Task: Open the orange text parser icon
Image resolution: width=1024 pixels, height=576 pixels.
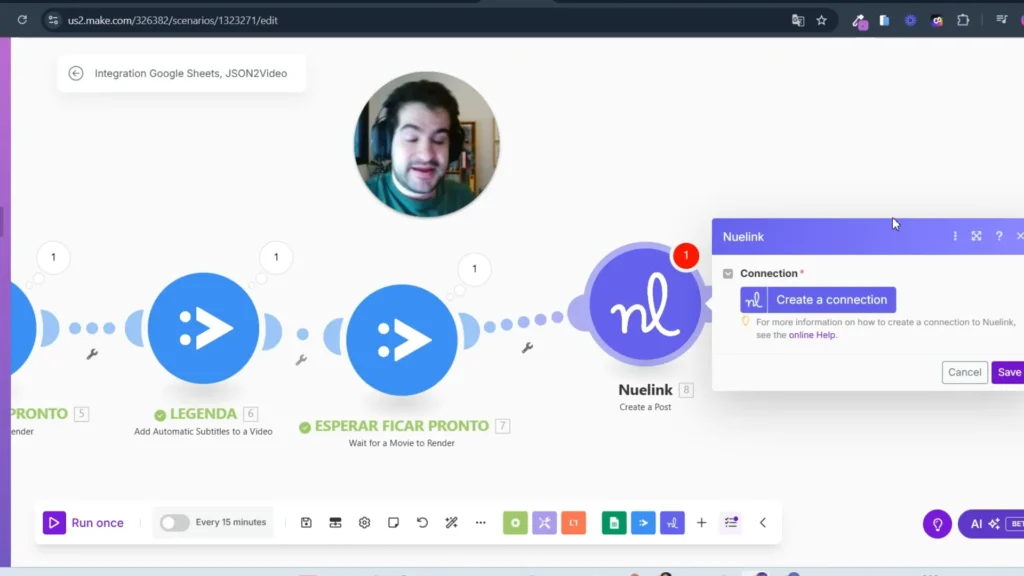Action: pos(573,522)
